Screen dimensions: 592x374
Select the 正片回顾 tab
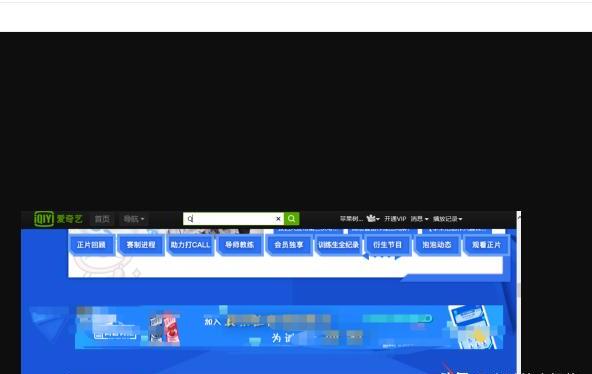coord(91,245)
